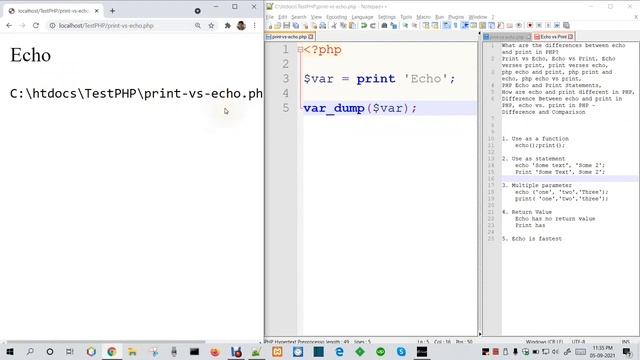Click the Replace icon next to Find
The image size is (640, 360).
(x=393, y=25)
